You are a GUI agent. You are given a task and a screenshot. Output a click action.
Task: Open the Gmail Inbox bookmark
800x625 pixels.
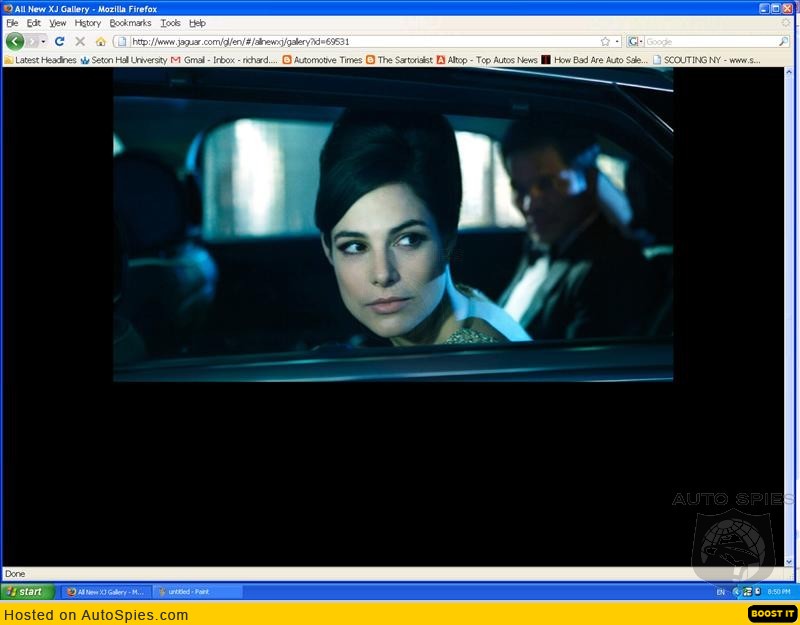[224, 60]
